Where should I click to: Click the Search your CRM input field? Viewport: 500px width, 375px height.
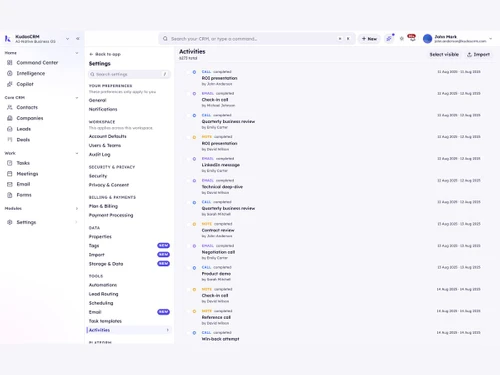coord(257,39)
